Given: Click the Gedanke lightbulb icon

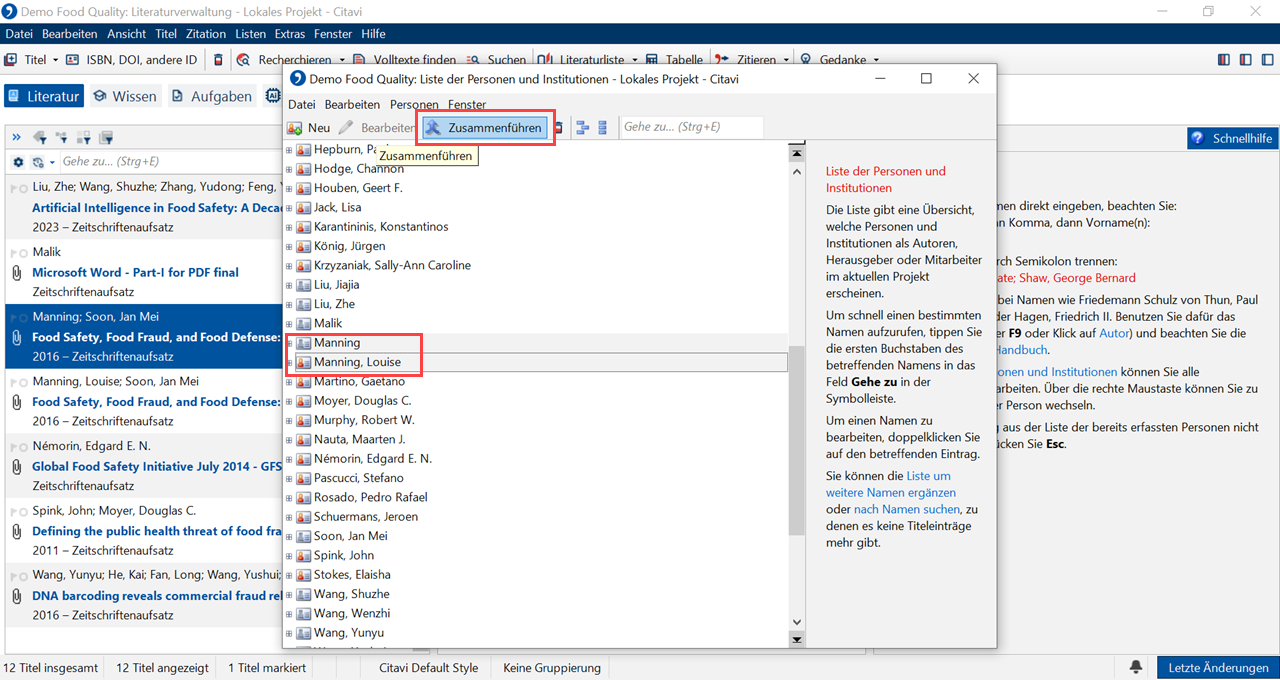Looking at the screenshot, I should tap(806, 60).
